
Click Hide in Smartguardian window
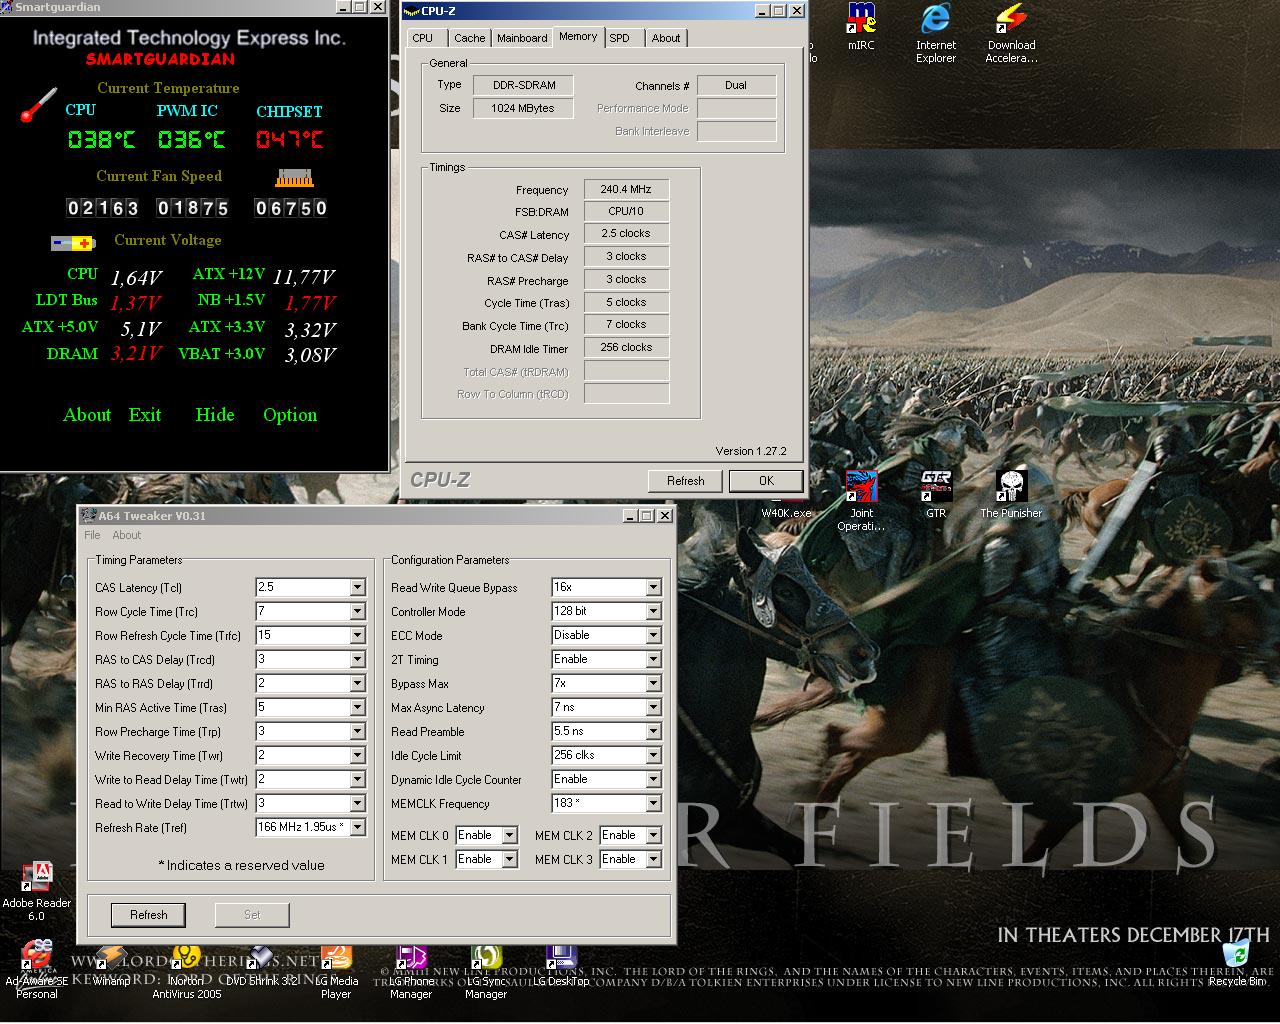pos(215,415)
